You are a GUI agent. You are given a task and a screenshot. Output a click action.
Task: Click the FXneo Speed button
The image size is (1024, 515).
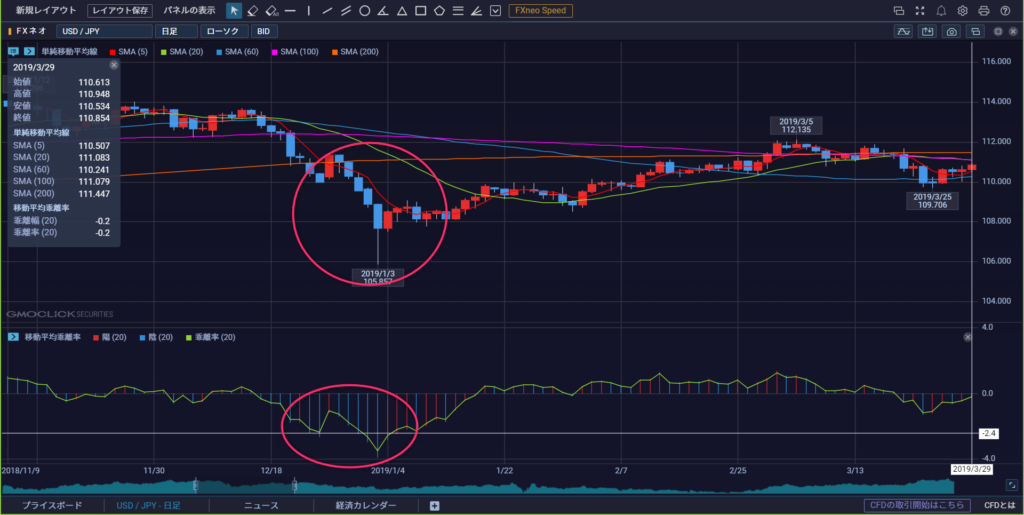tap(541, 10)
